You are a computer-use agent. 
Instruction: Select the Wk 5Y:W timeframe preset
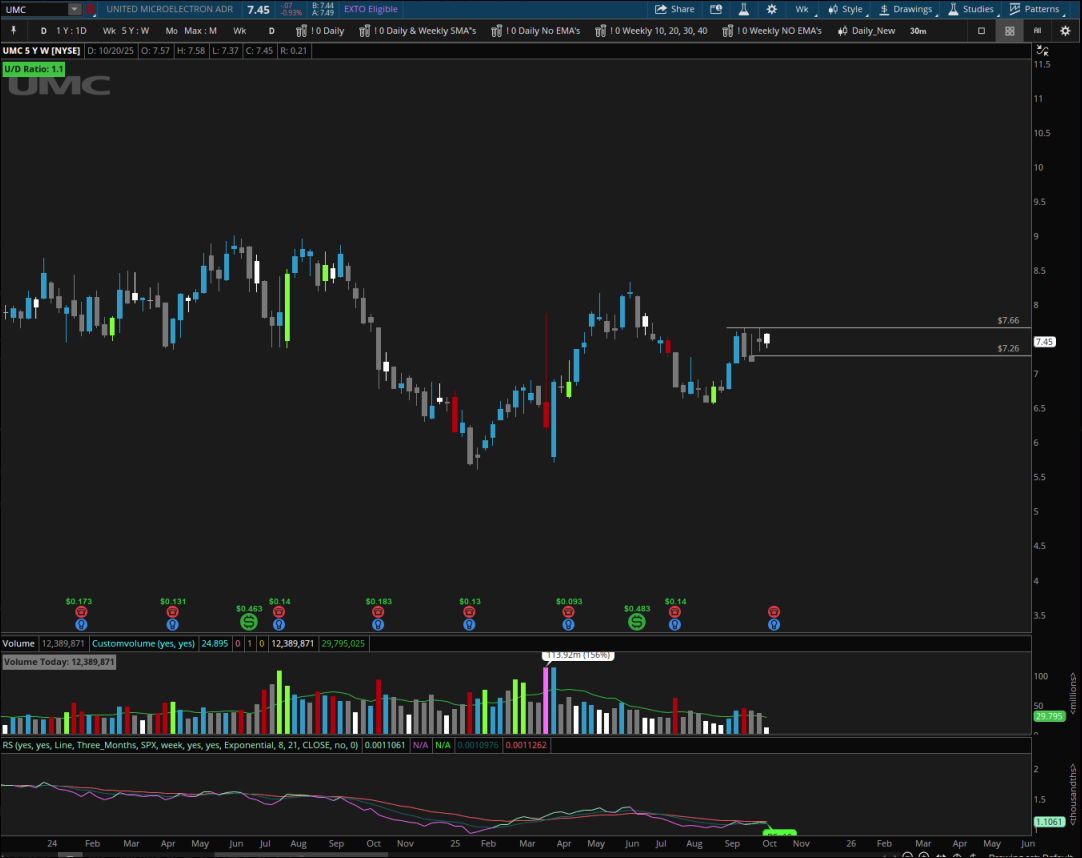pos(126,31)
